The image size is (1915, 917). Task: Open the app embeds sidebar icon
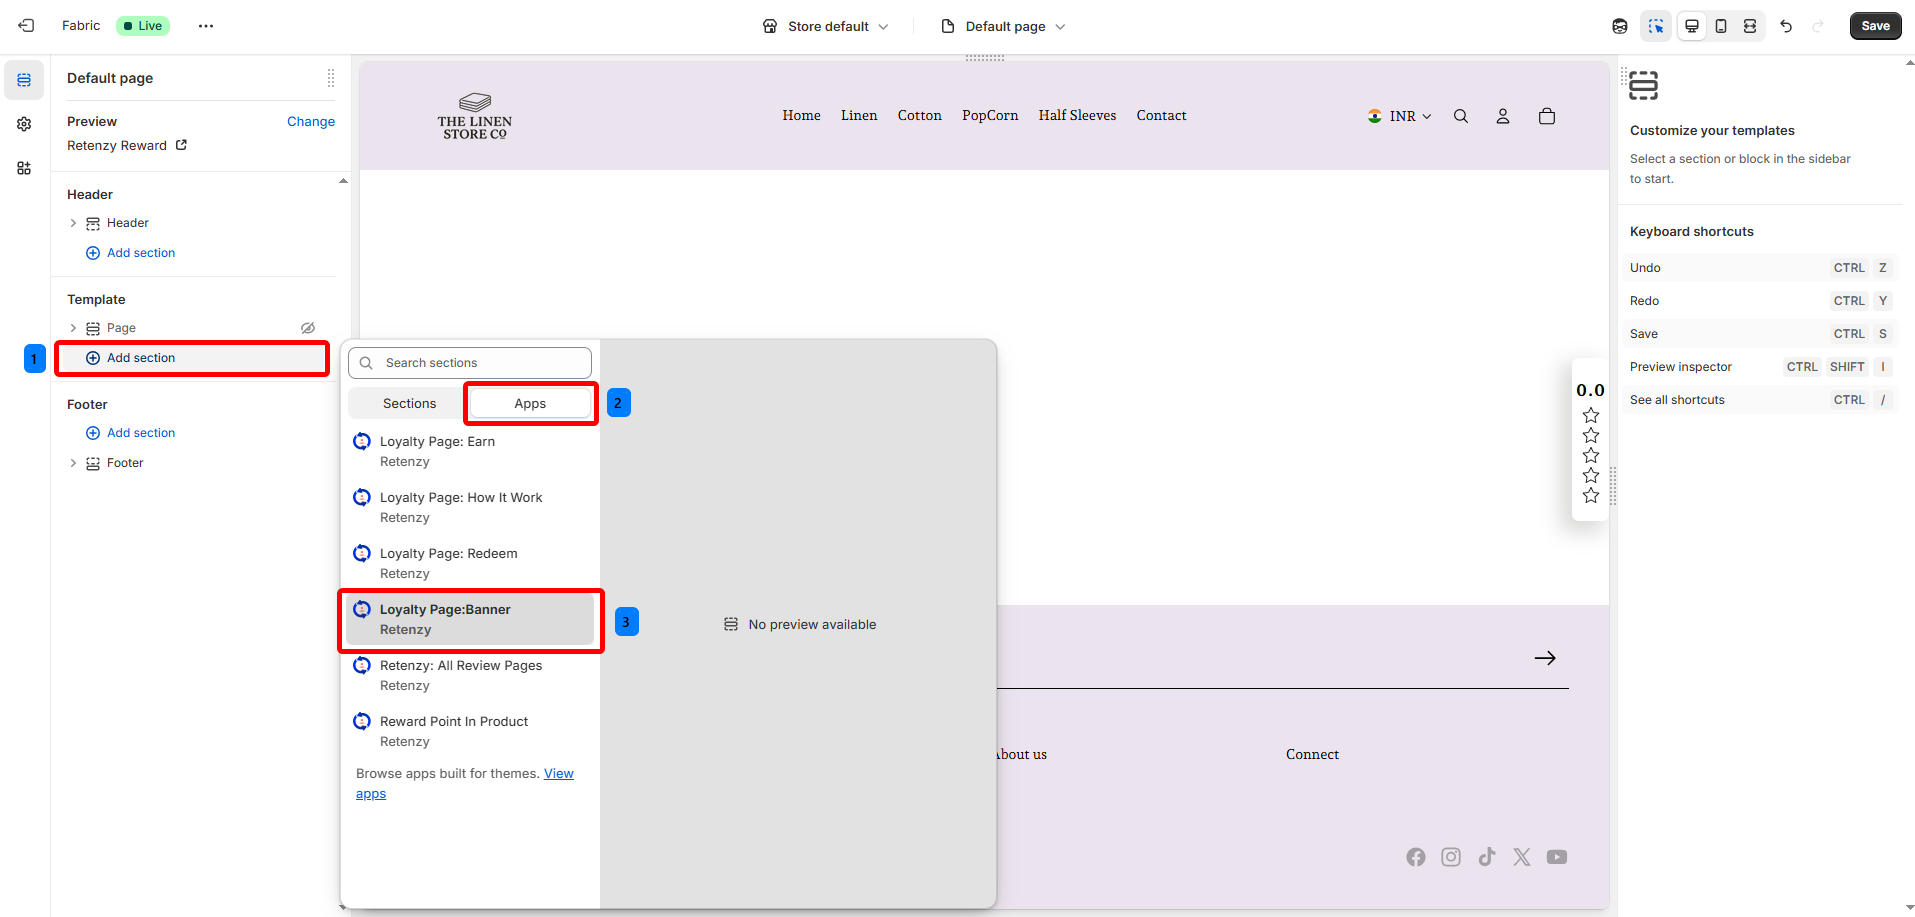[x=24, y=168]
